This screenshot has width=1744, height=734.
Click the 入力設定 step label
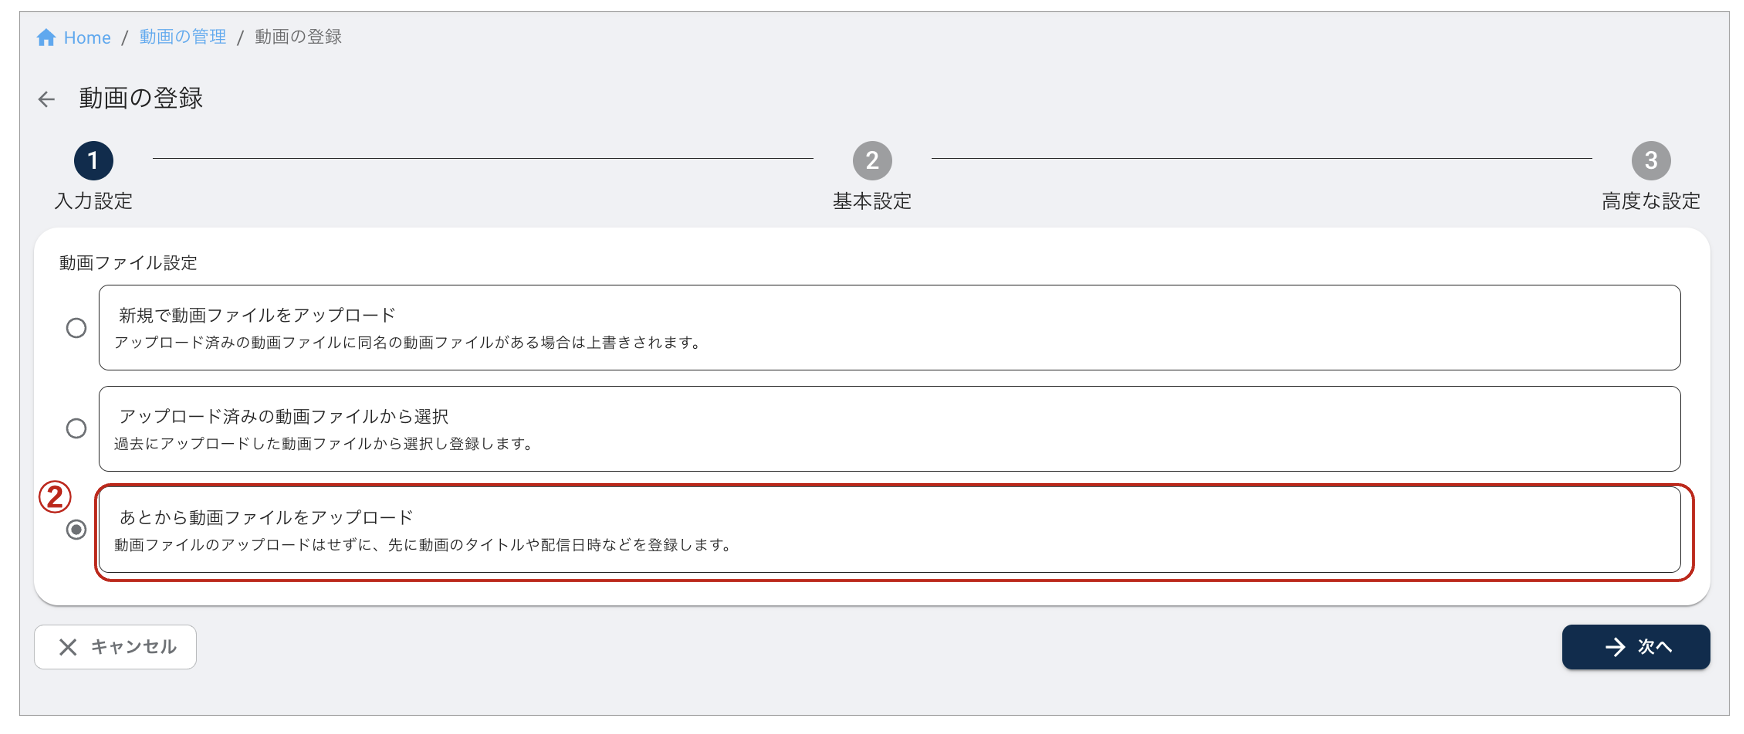click(93, 201)
